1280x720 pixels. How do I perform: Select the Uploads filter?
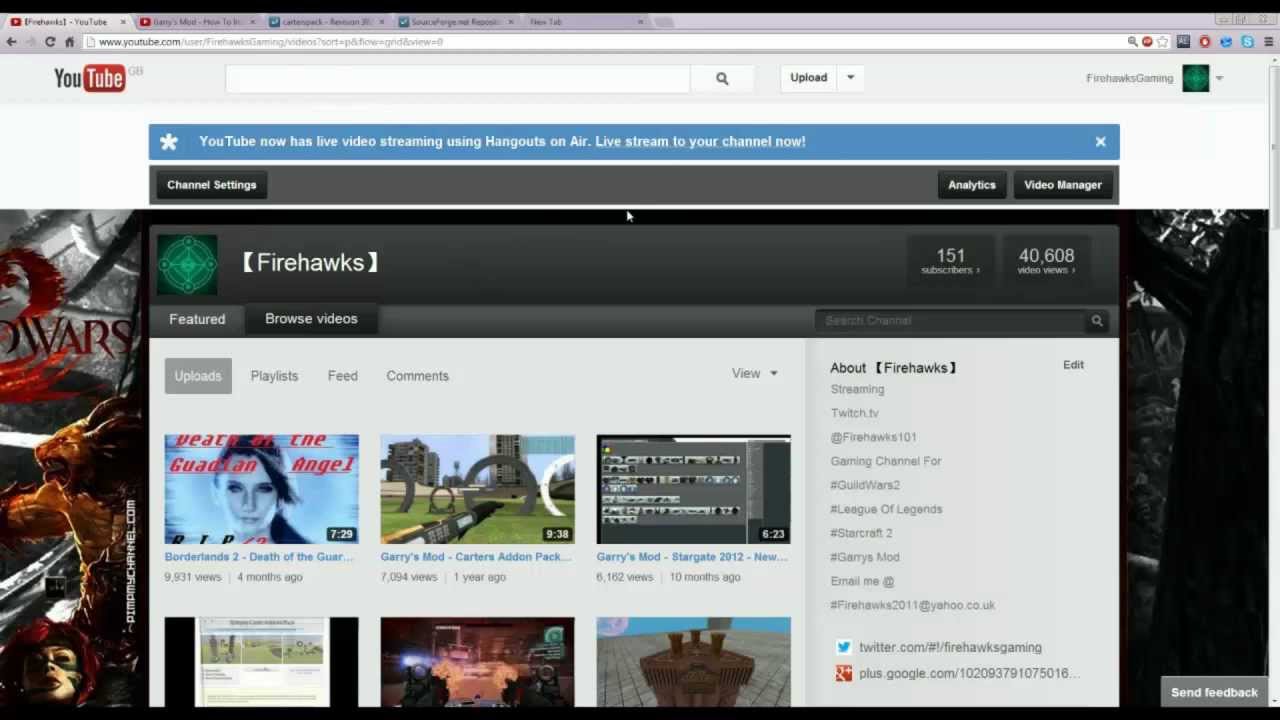198,376
